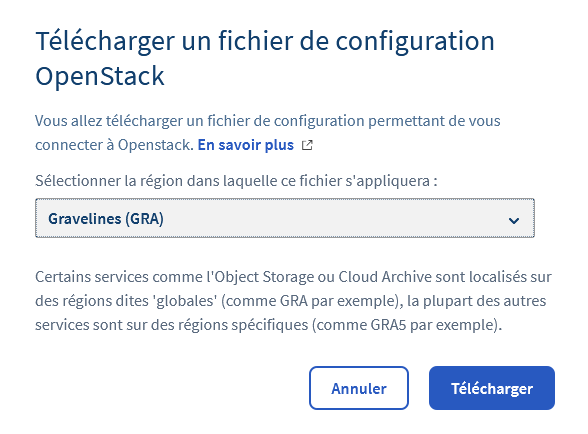The width and height of the screenshot is (588, 434).
Task: Expand the Gravelines (GRA) region dropdown
Action: tap(285, 218)
